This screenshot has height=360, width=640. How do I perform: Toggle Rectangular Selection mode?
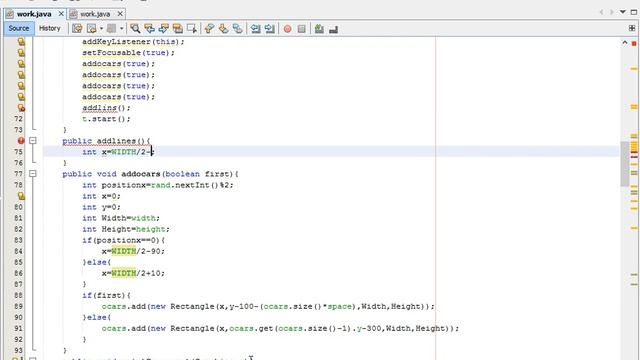click(192, 29)
